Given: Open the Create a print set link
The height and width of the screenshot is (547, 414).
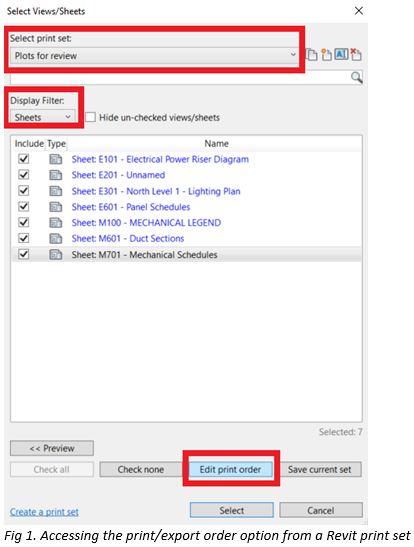Looking at the screenshot, I should tap(44, 512).
